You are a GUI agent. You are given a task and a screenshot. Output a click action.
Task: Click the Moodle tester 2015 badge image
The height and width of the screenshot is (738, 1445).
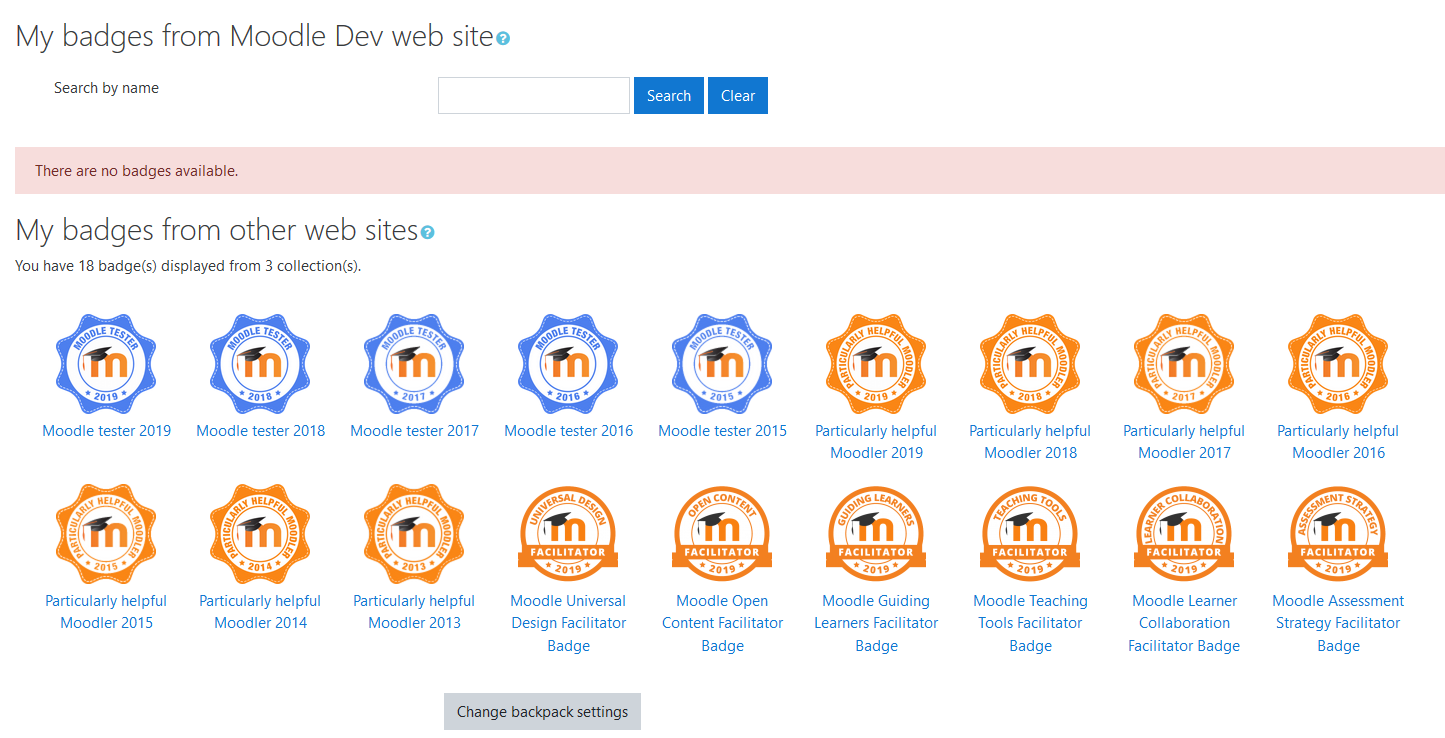723,364
